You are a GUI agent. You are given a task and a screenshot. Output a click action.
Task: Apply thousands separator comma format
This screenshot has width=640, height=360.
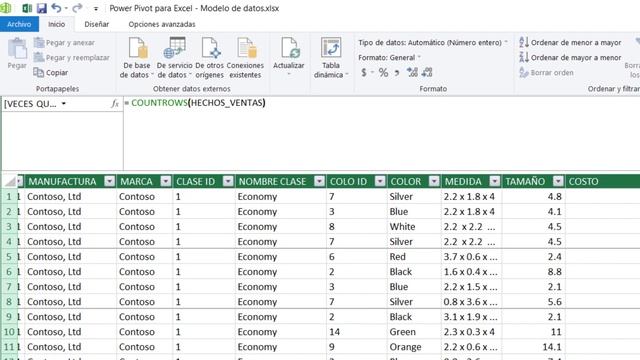pos(397,73)
